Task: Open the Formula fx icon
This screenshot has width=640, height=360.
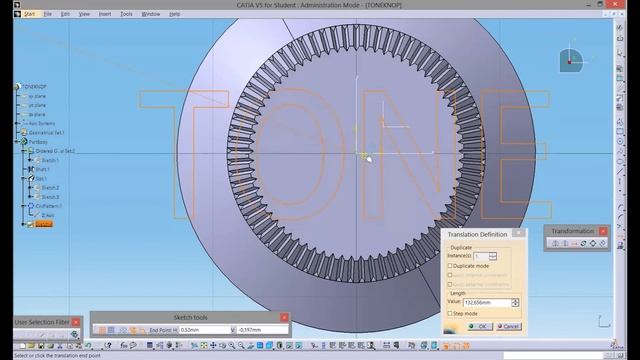Action: pos(124,345)
